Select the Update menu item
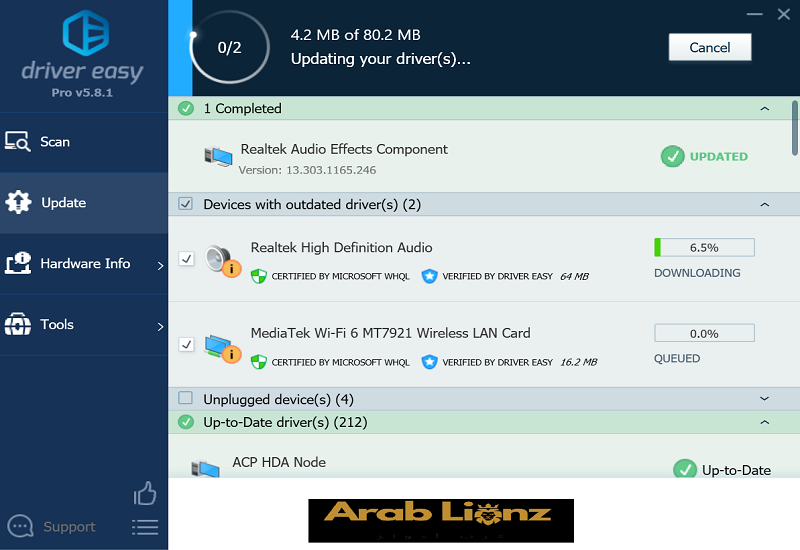This screenshot has height=550, width=800. tap(84, 203)
